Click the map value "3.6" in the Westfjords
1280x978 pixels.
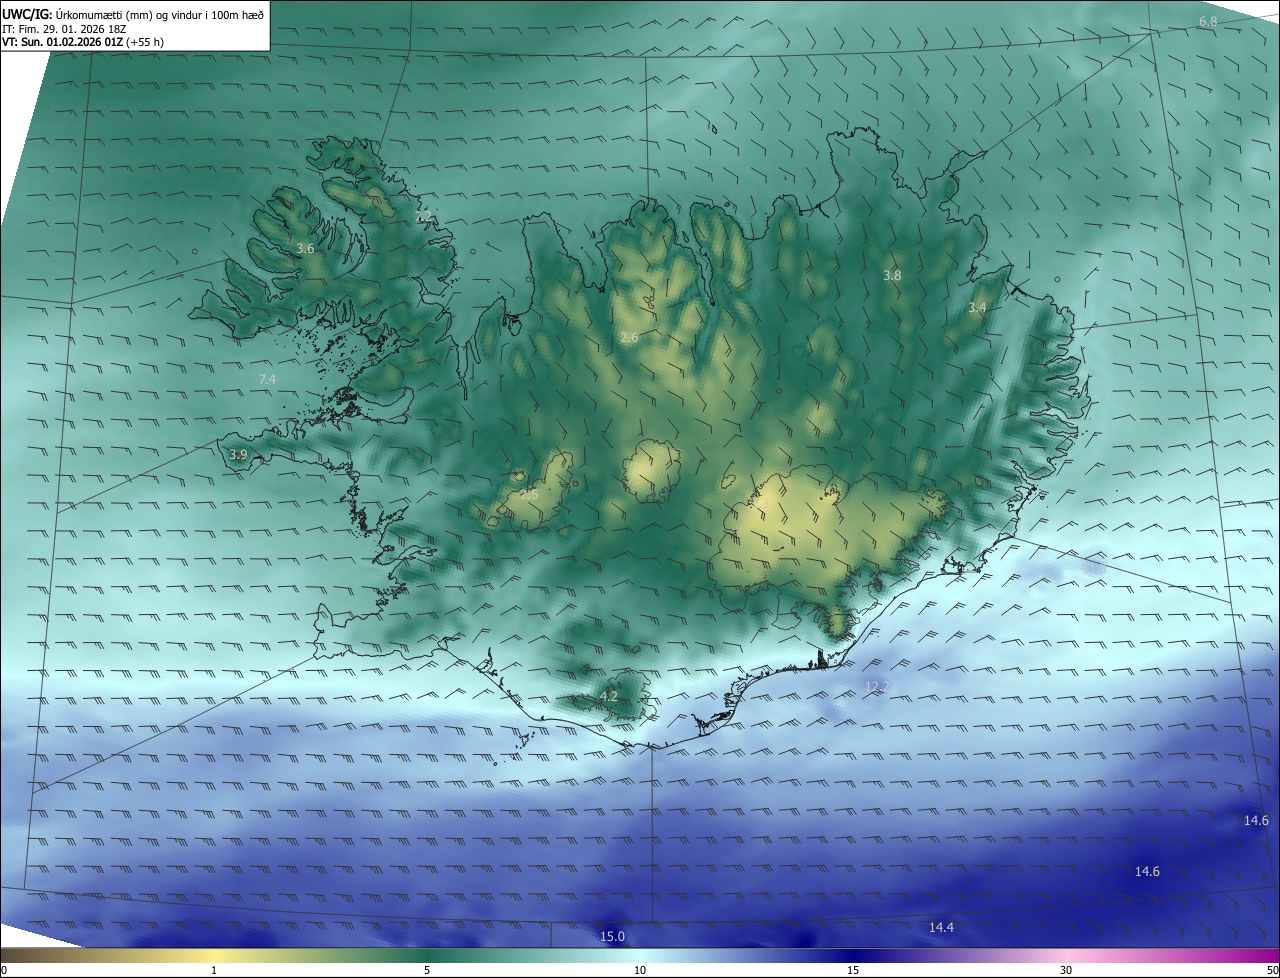pyautogui.click(x=305, y=248)
